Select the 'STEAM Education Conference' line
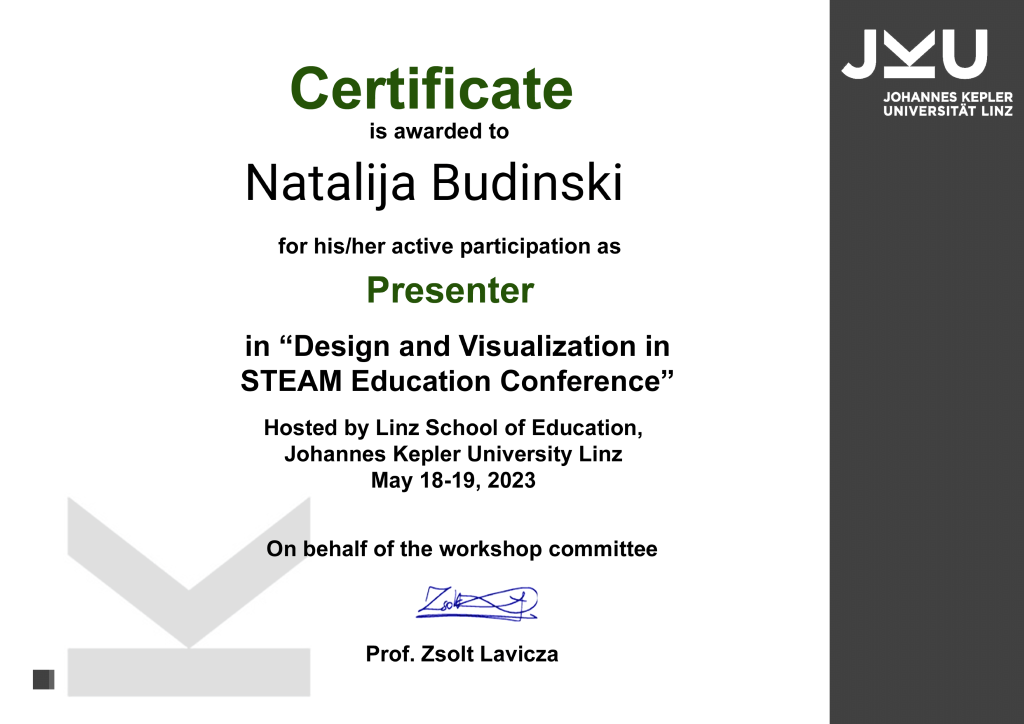The image size is (1024, 724). [x=457, y=381]
